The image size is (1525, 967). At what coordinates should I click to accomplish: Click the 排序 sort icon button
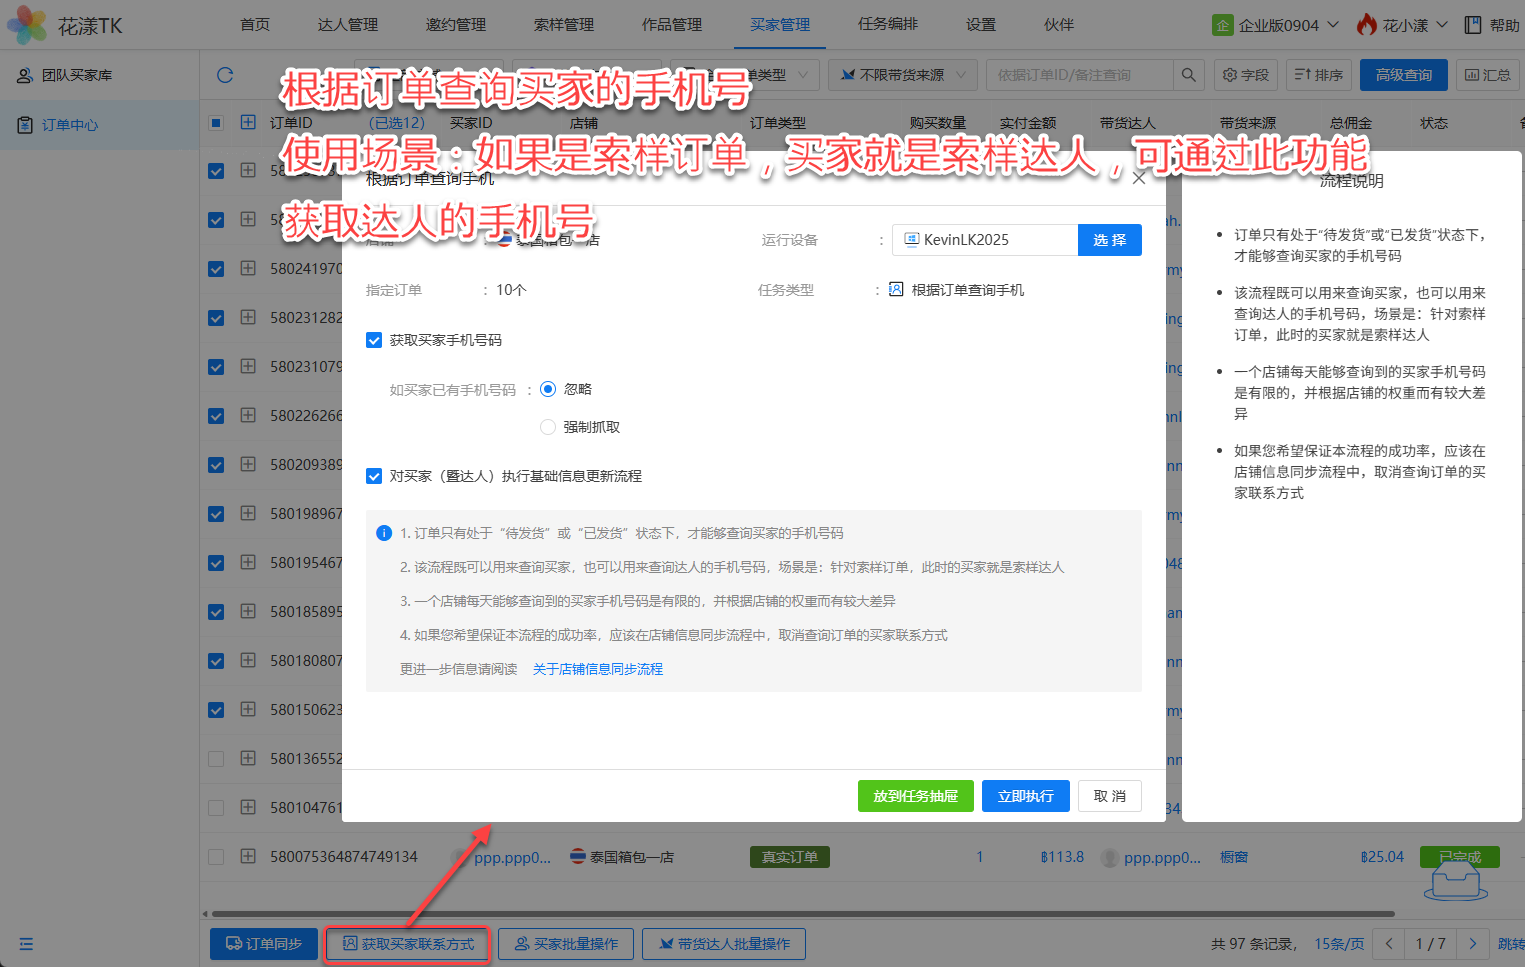[1318, 75]
